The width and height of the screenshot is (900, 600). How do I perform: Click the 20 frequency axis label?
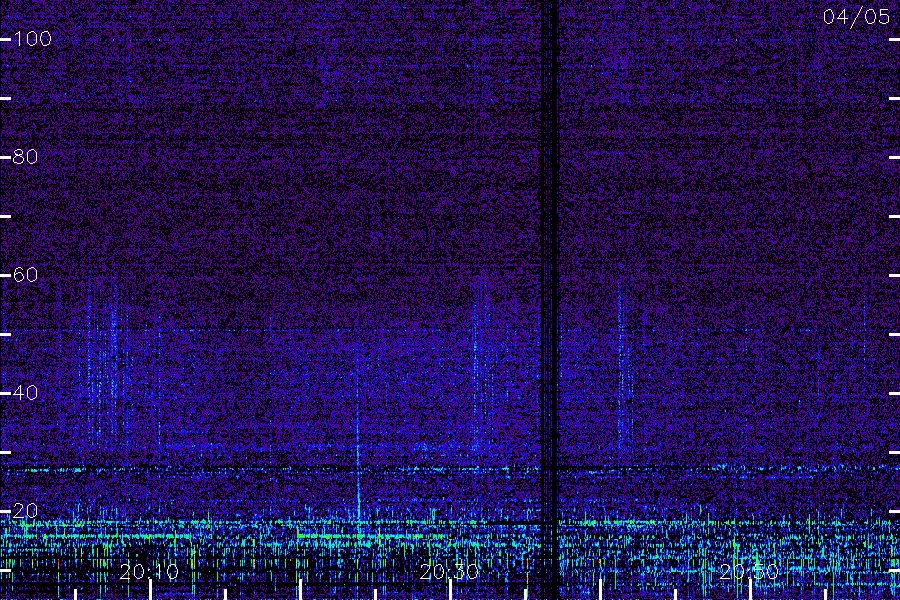point(25,511)
